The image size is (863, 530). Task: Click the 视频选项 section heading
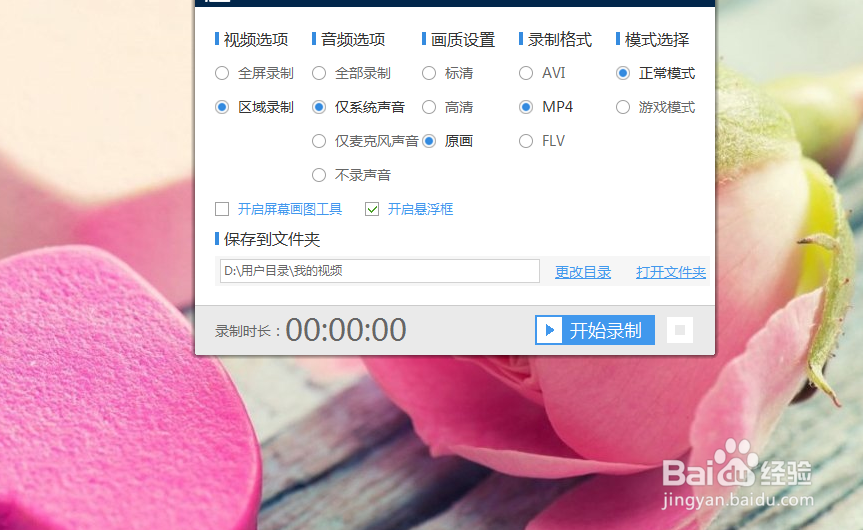click(256, 40)
